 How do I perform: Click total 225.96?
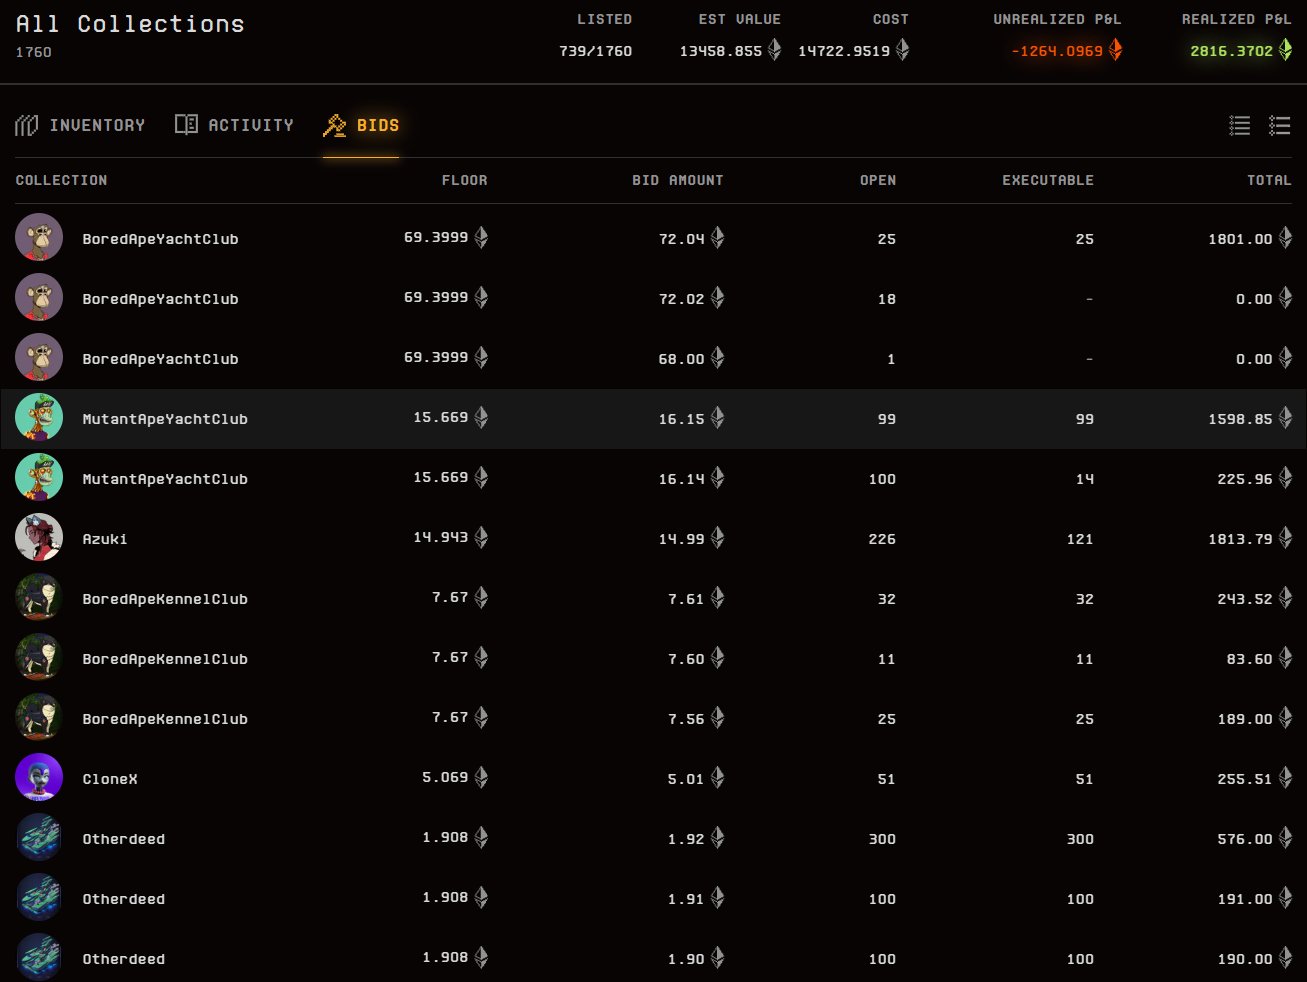[x=1245, y=479]
